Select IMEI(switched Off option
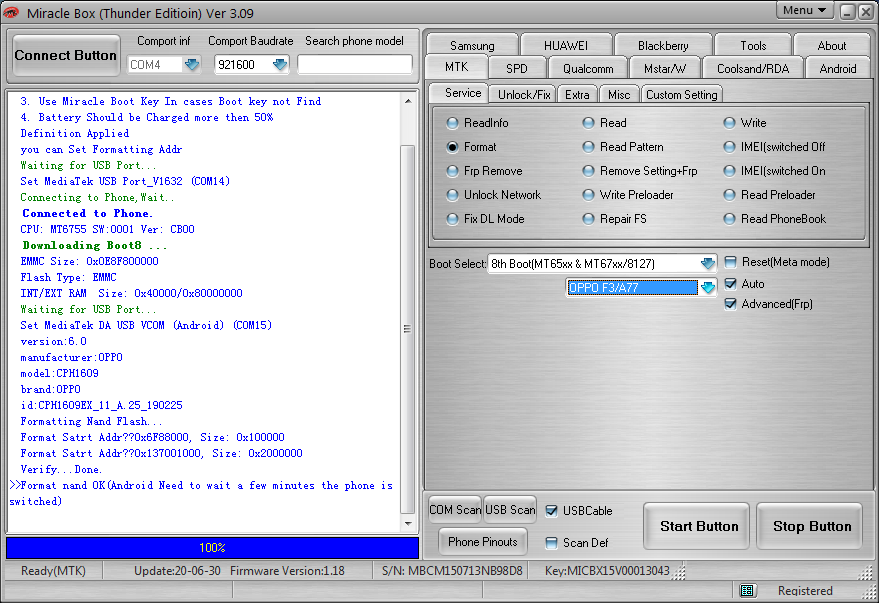The image size is (879, 603). click(775, 147)
